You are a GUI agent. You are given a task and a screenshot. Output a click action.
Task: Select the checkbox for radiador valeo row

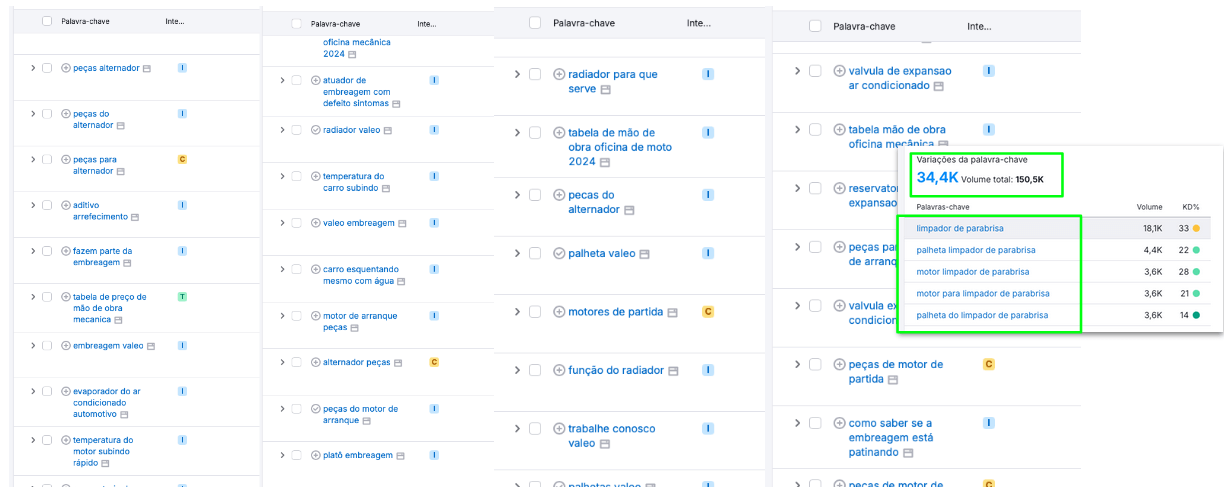pos(297,130)
